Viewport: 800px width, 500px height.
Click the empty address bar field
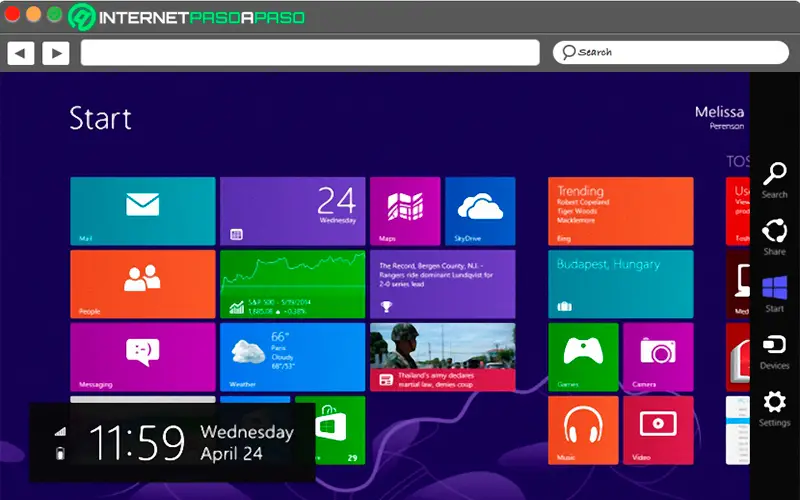pyautogui.click(x=310, y=53)
